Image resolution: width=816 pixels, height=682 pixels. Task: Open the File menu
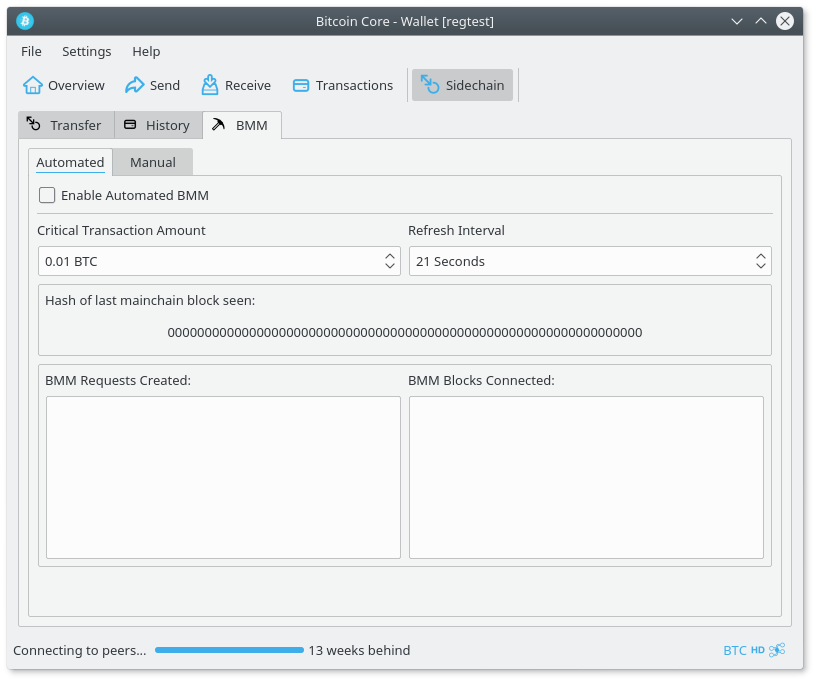[x=31, y=52]
